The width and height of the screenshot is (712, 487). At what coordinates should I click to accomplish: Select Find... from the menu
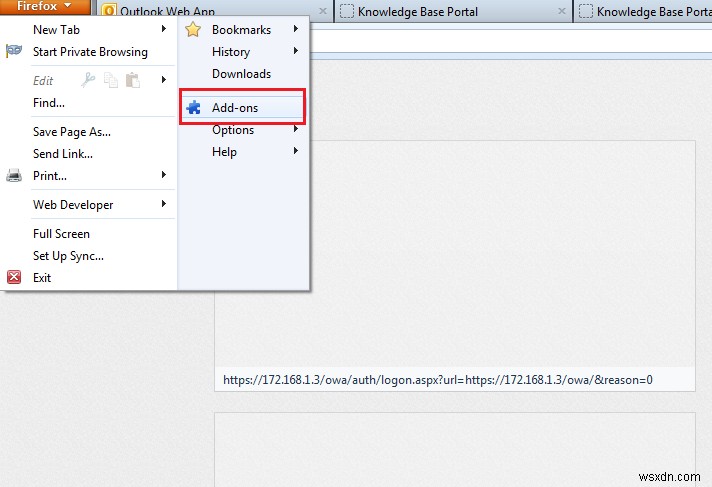[49, 103]
